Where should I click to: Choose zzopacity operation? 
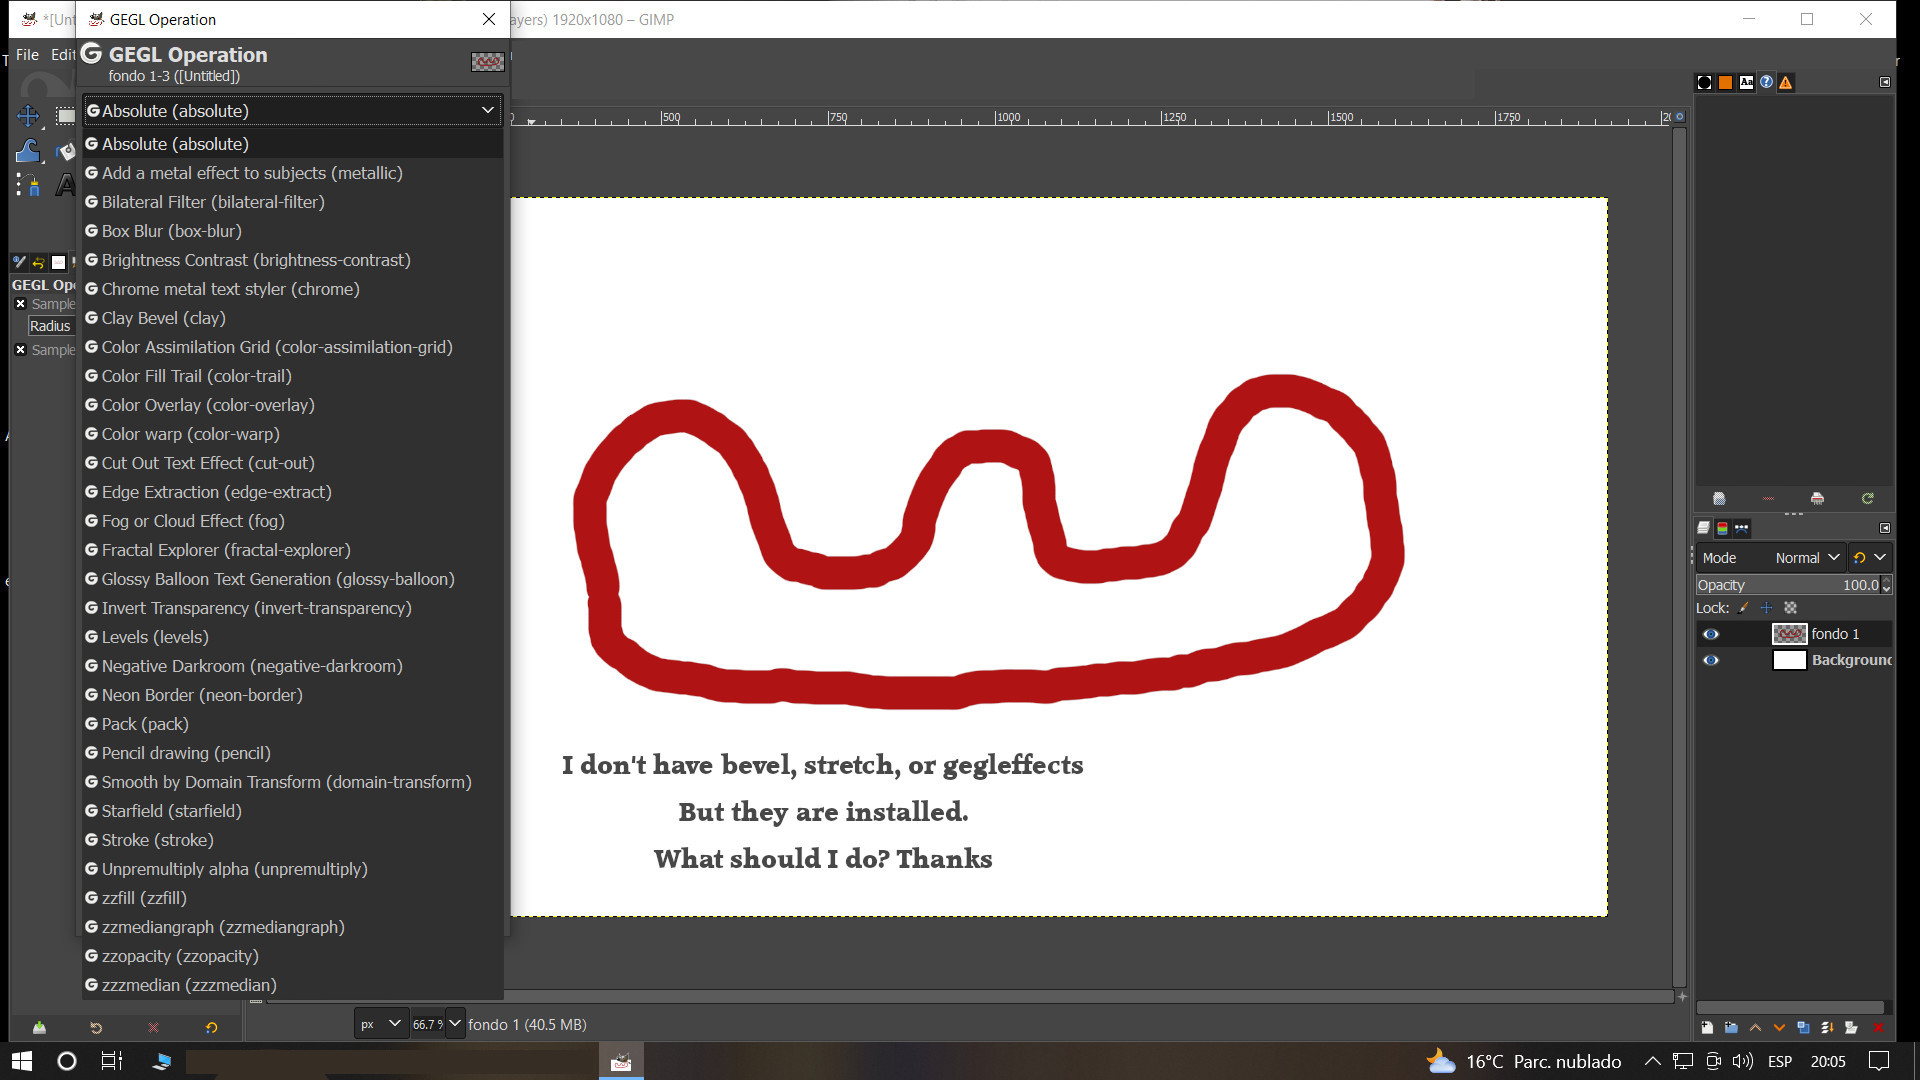click(292, 956)
